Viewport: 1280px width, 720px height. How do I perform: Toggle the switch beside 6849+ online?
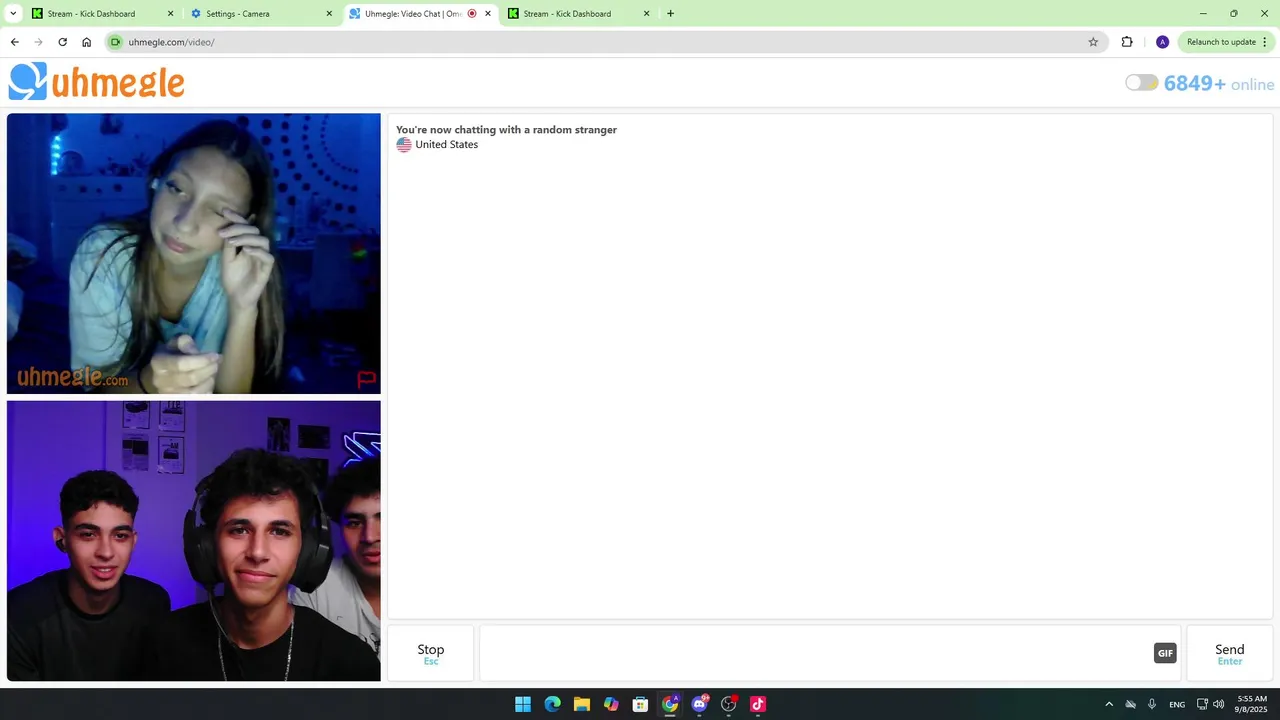(x=1141, y=83)
